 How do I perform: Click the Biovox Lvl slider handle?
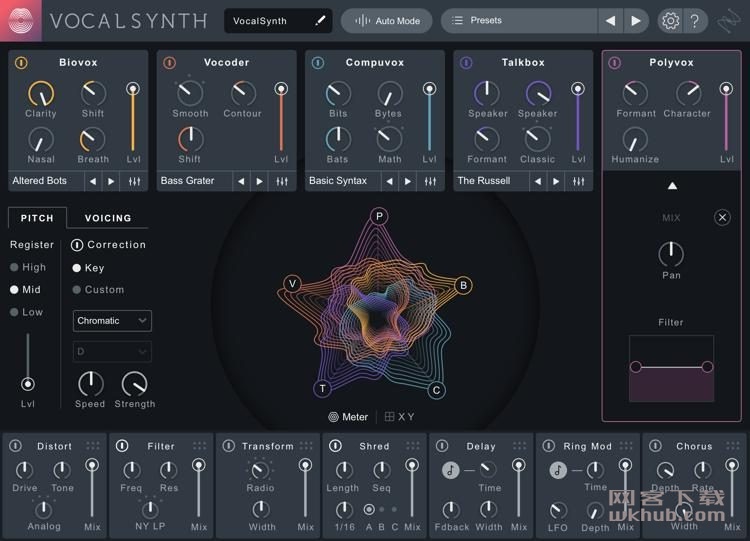[133, 89]
